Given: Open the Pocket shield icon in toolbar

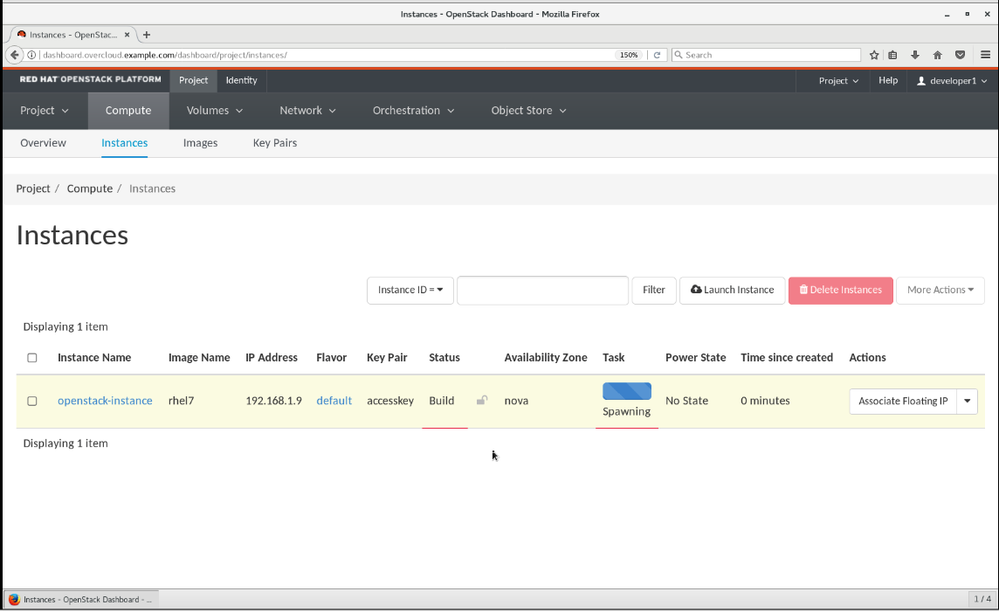Looking at the screenshot, I should tap(960, 55).
